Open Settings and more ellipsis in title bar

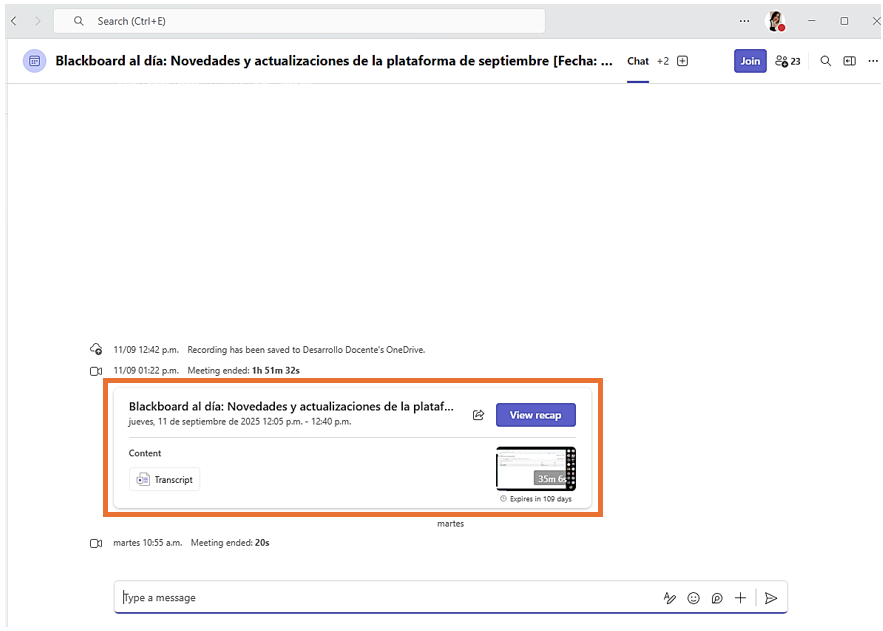pyautogui.click(x=744, y=21)
